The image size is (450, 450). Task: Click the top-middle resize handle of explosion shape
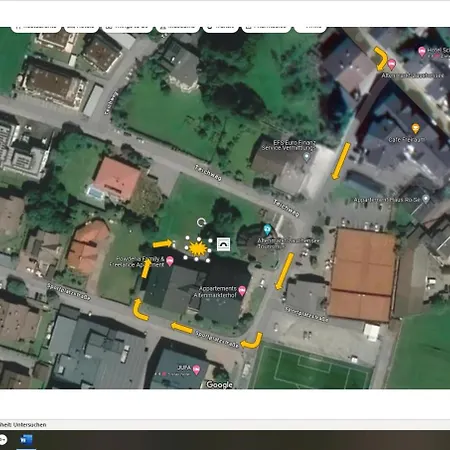coord(199,239)
